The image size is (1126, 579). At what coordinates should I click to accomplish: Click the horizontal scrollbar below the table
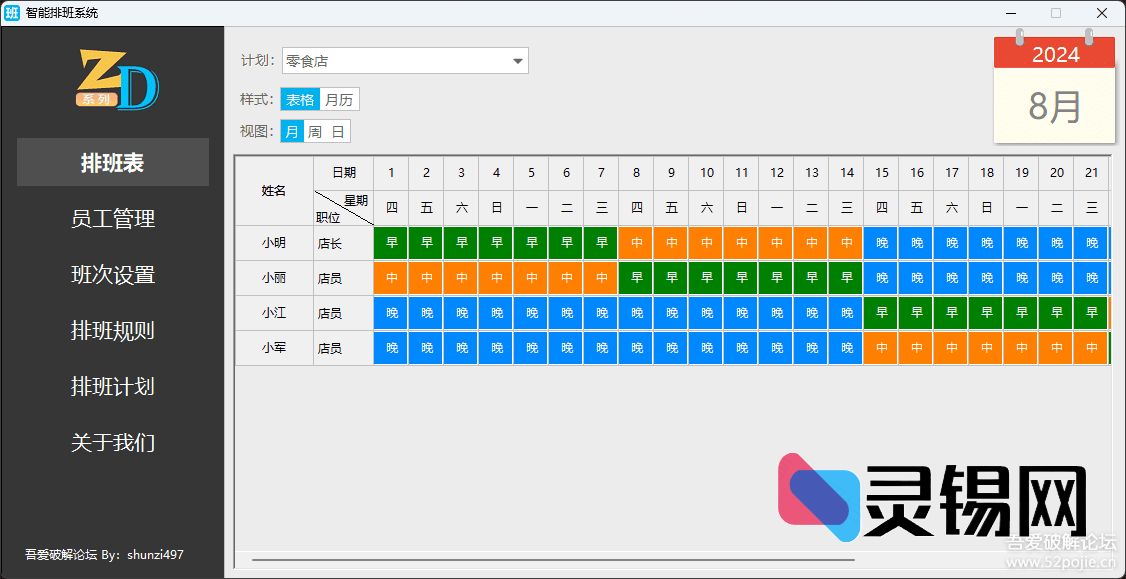pos(552,560)
